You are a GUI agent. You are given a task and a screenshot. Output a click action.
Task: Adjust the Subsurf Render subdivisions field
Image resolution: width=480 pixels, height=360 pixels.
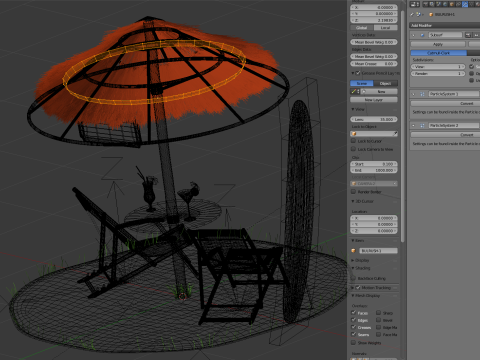[438, 73]
